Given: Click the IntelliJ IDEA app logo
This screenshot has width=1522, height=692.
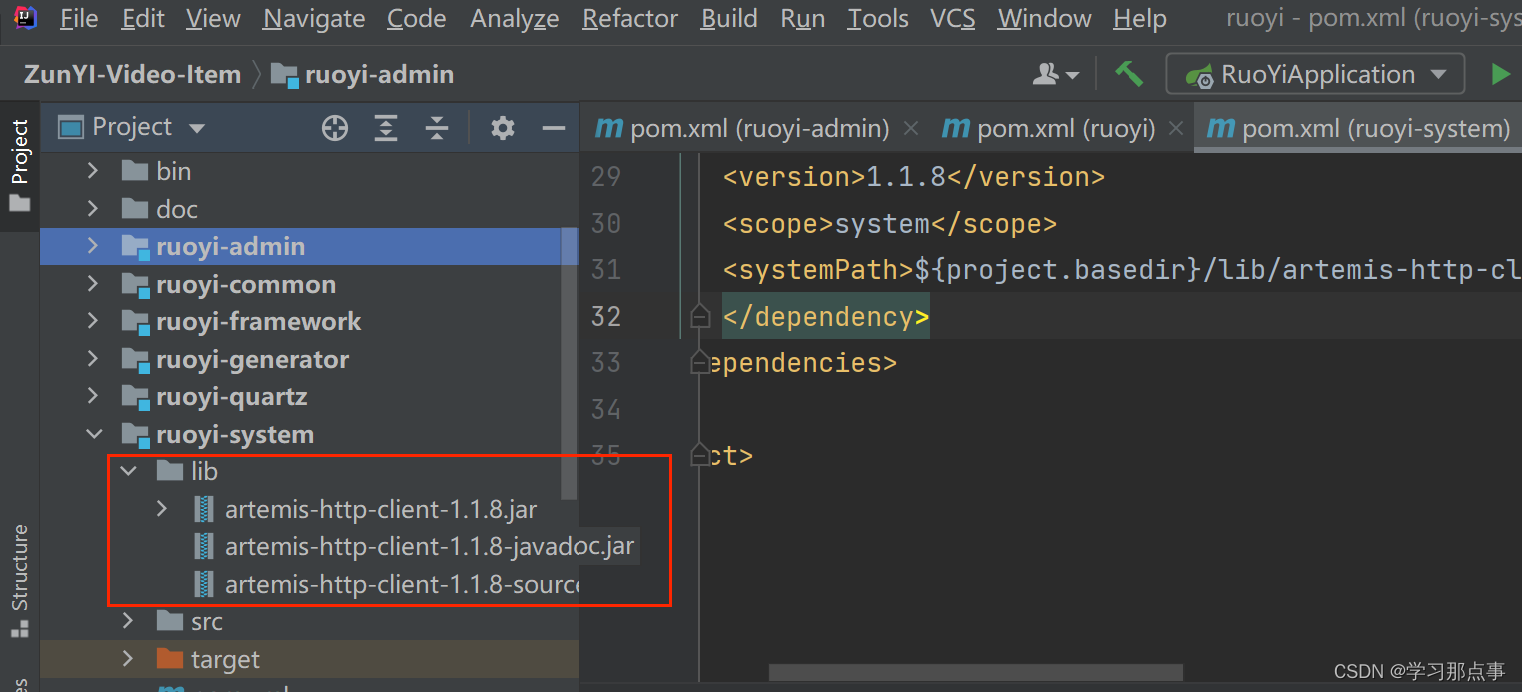Looking at the screenshot, I should [x=26, y=18].
